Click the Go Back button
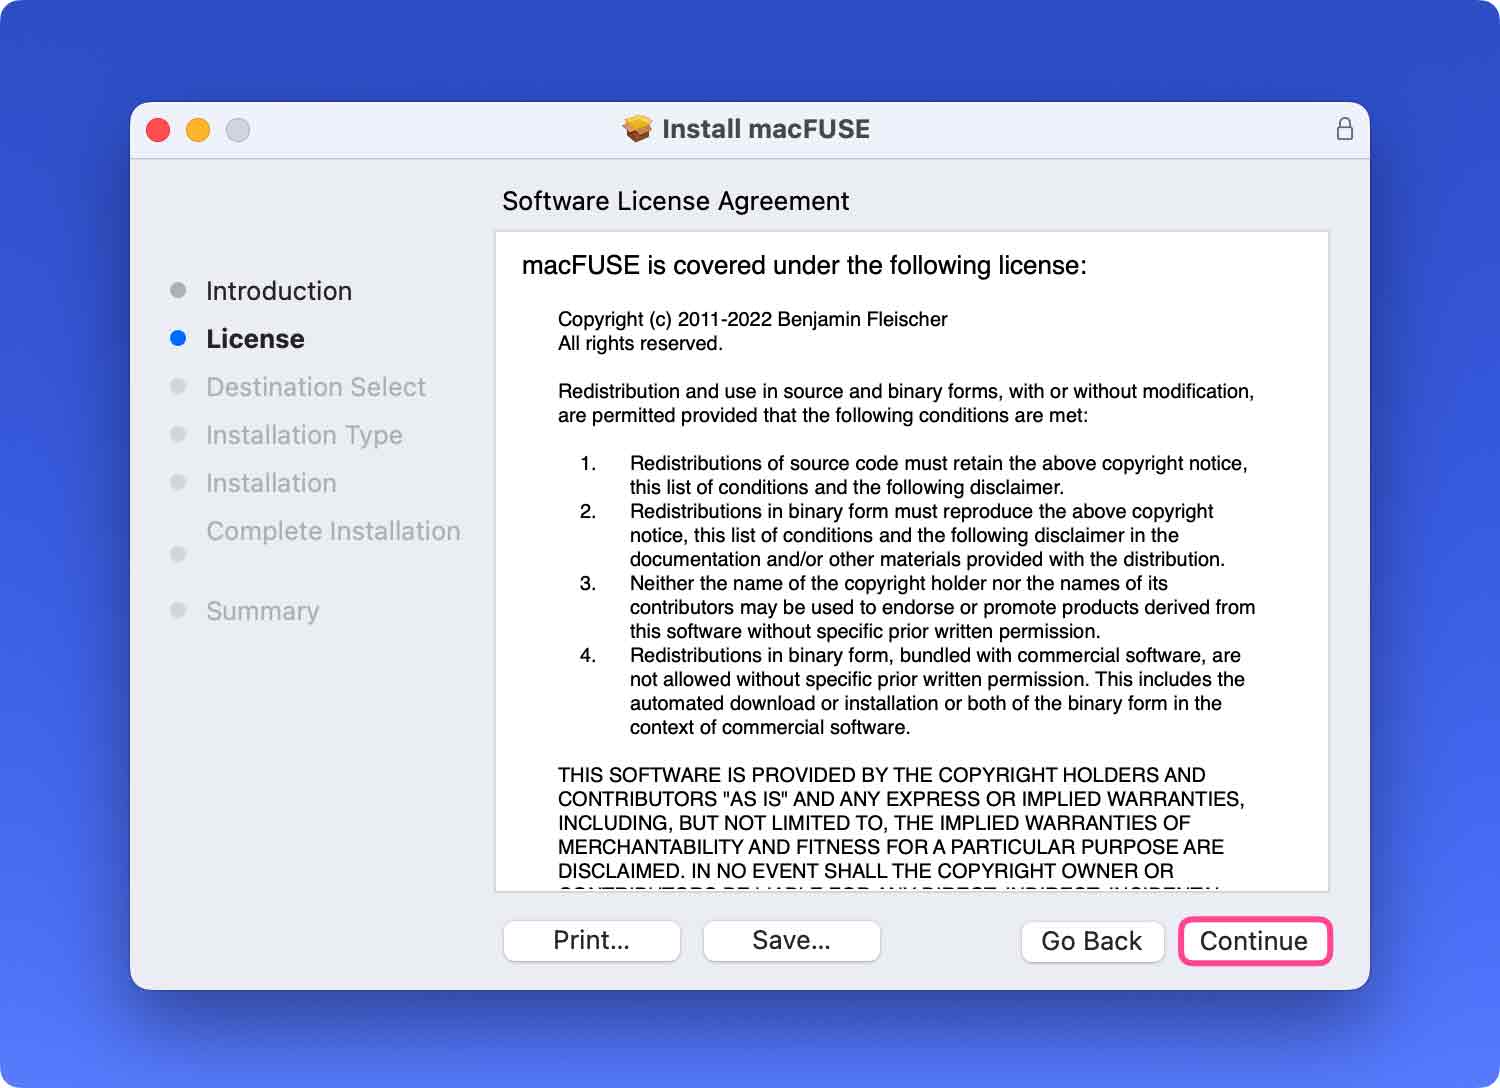Viewport: 1500px width, 1088px height. [x=1092, y=941]
